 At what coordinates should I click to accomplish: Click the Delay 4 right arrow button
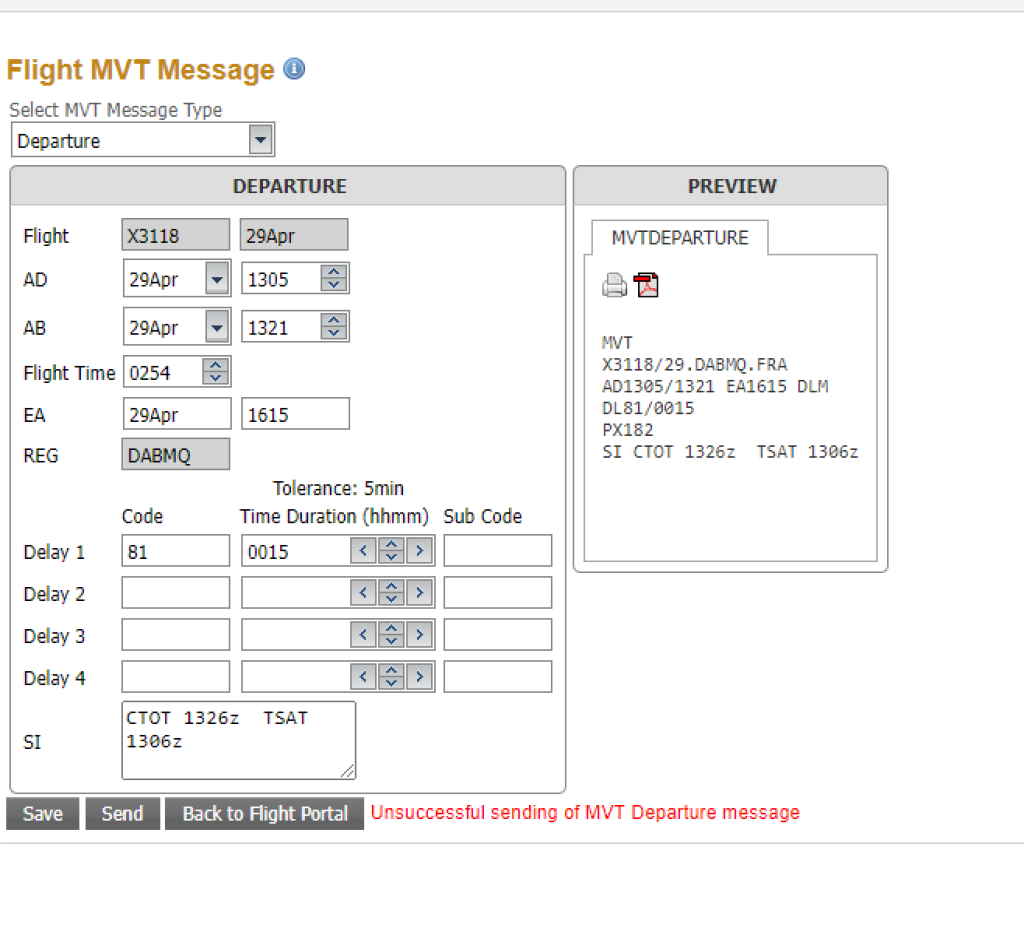(x=421, y=677)
